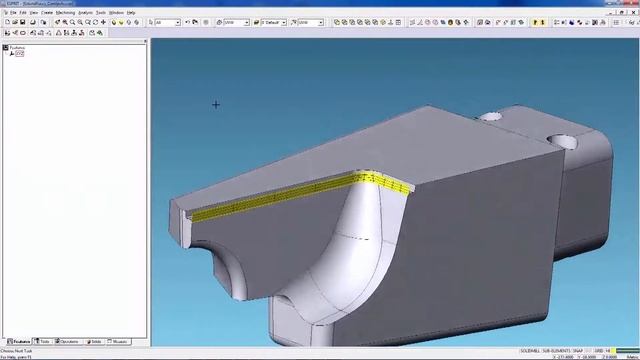Click the Copy icon after Print
The image size is (640, 360).
coord(43,22)
